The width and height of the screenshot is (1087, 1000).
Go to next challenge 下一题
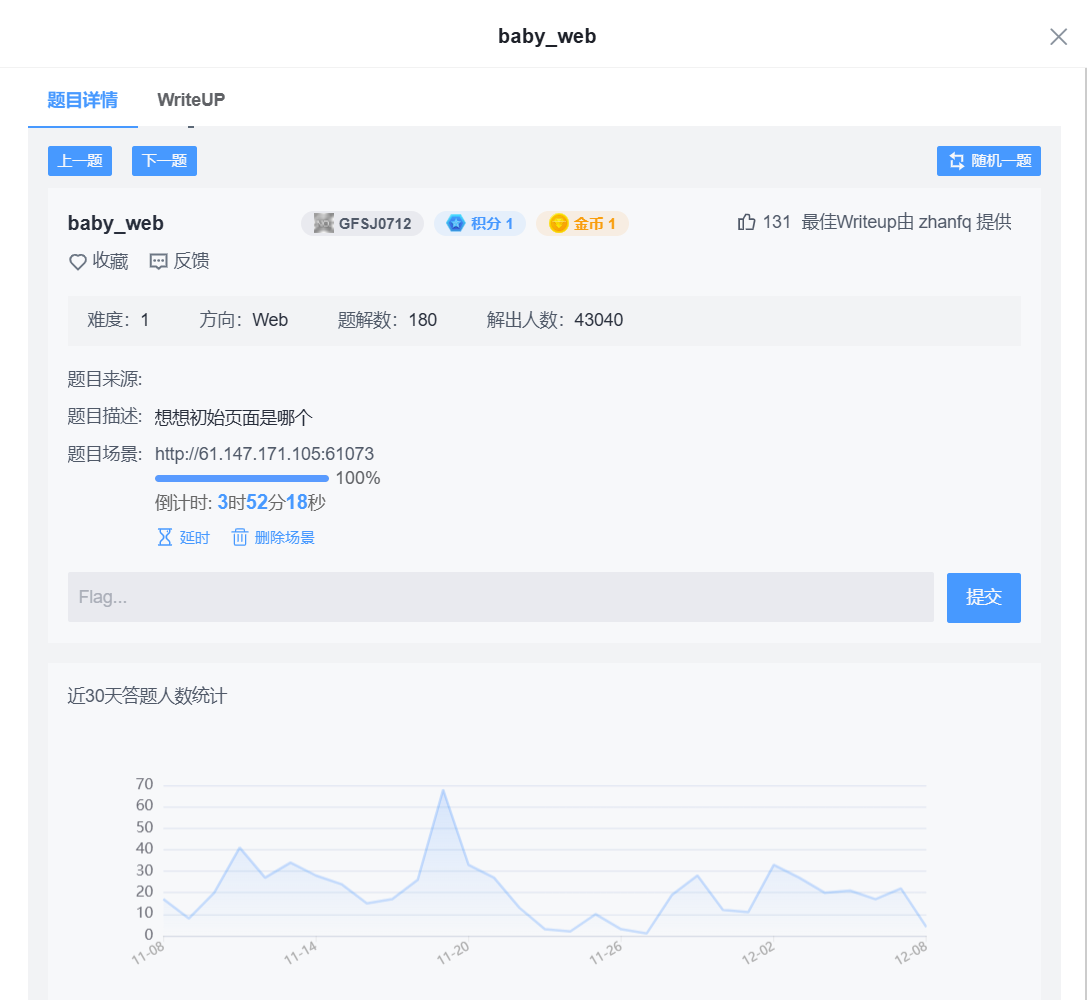point(164,161)
